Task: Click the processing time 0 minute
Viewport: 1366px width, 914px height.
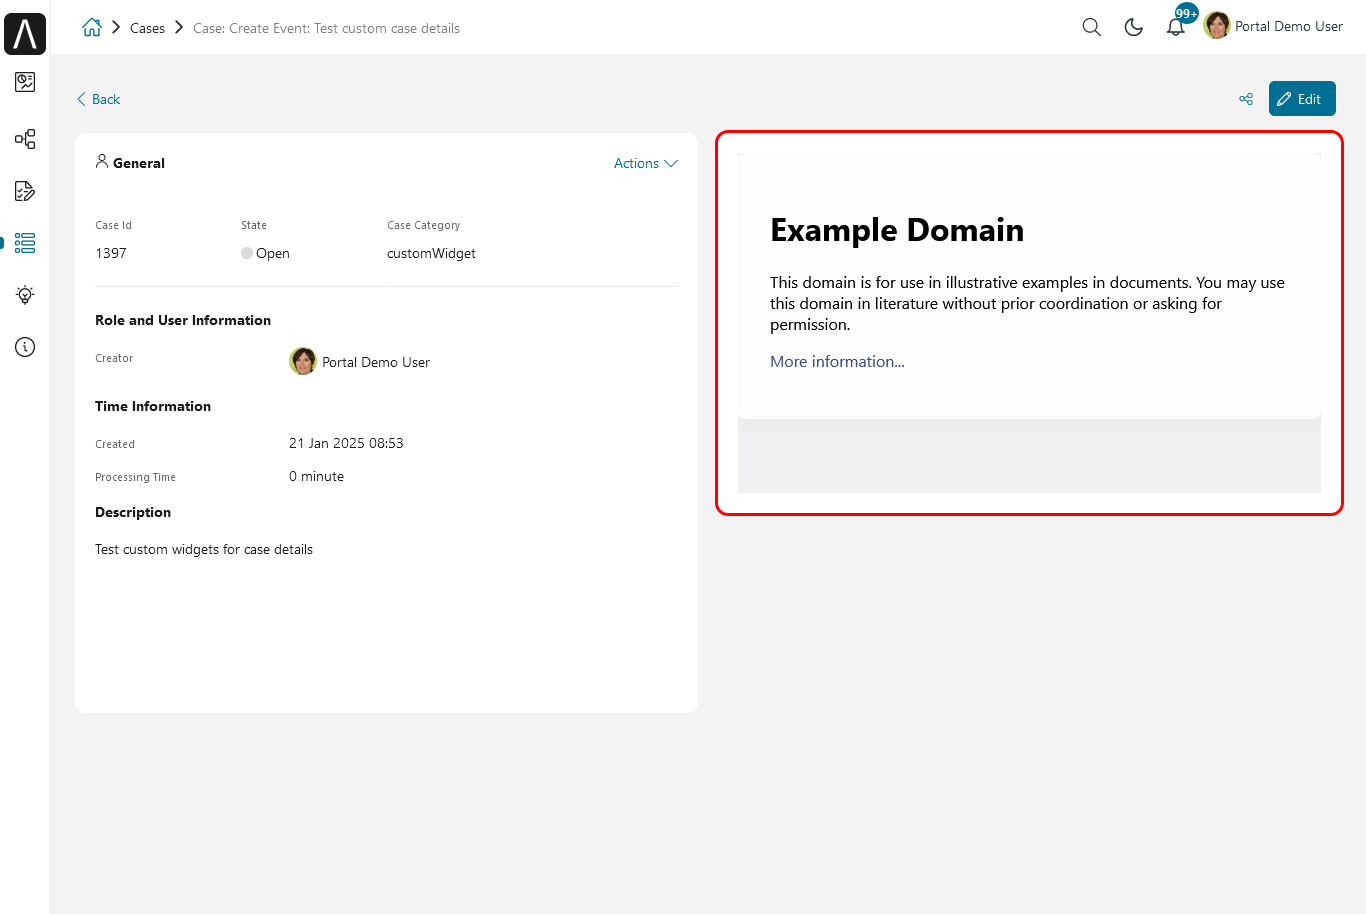Action: tap(316, 476)
